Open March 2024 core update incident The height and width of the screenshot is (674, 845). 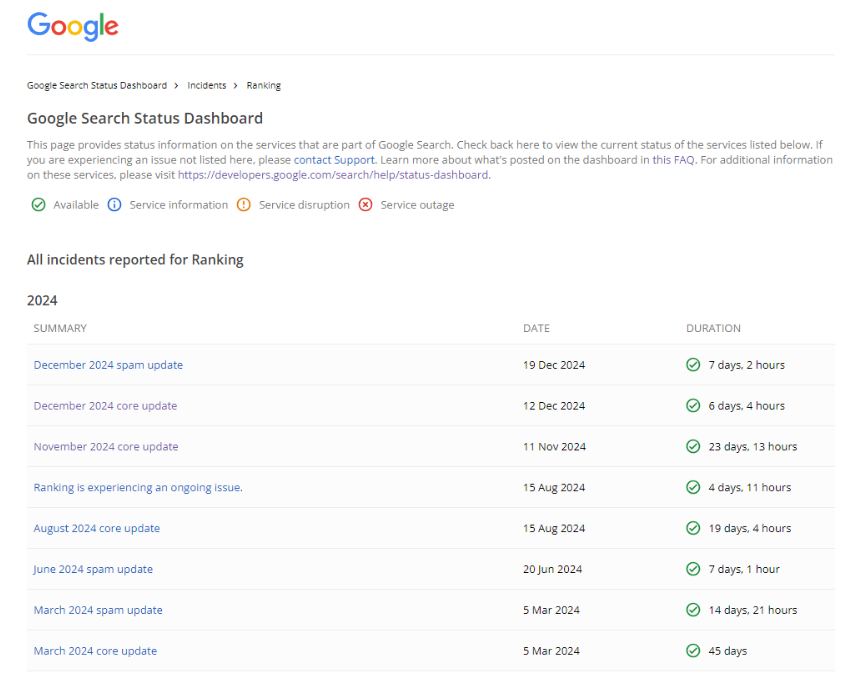pos(95,651)
